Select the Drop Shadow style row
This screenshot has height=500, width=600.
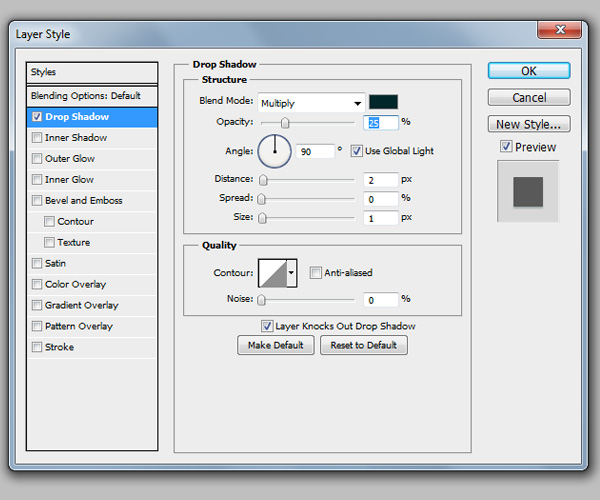(x=92, y=117)
